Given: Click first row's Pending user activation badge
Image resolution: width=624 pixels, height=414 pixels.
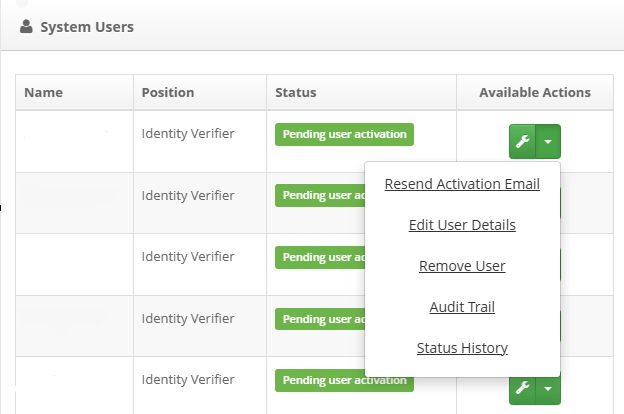Looking at the screenshot, I should coord(344,134).
